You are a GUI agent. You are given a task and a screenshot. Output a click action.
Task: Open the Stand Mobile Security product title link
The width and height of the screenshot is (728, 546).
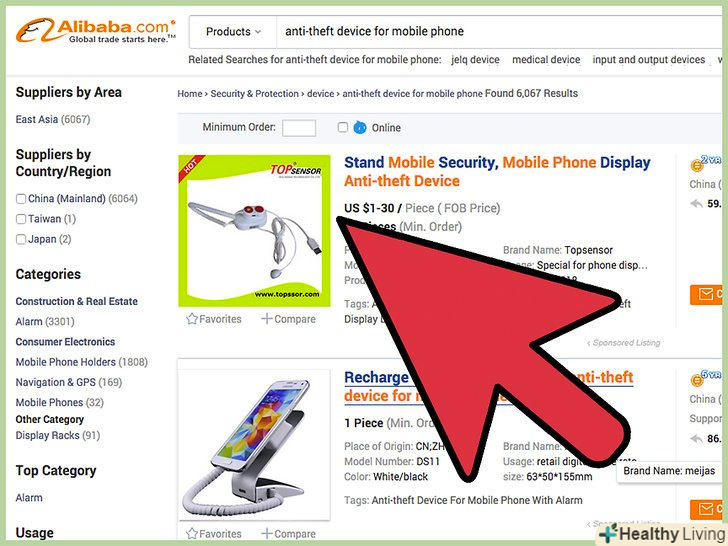[497, 171]
